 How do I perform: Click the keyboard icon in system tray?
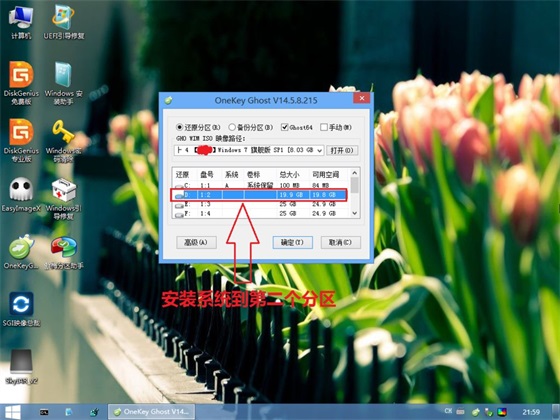point(460,411)
